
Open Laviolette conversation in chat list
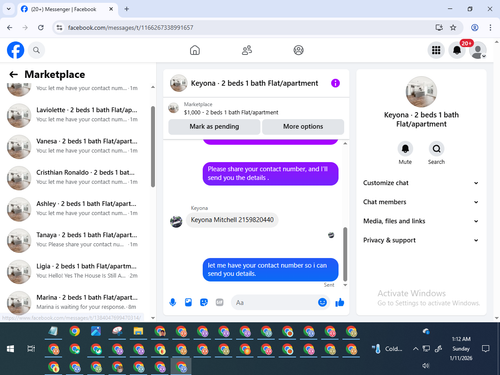(x=77, y=115)
